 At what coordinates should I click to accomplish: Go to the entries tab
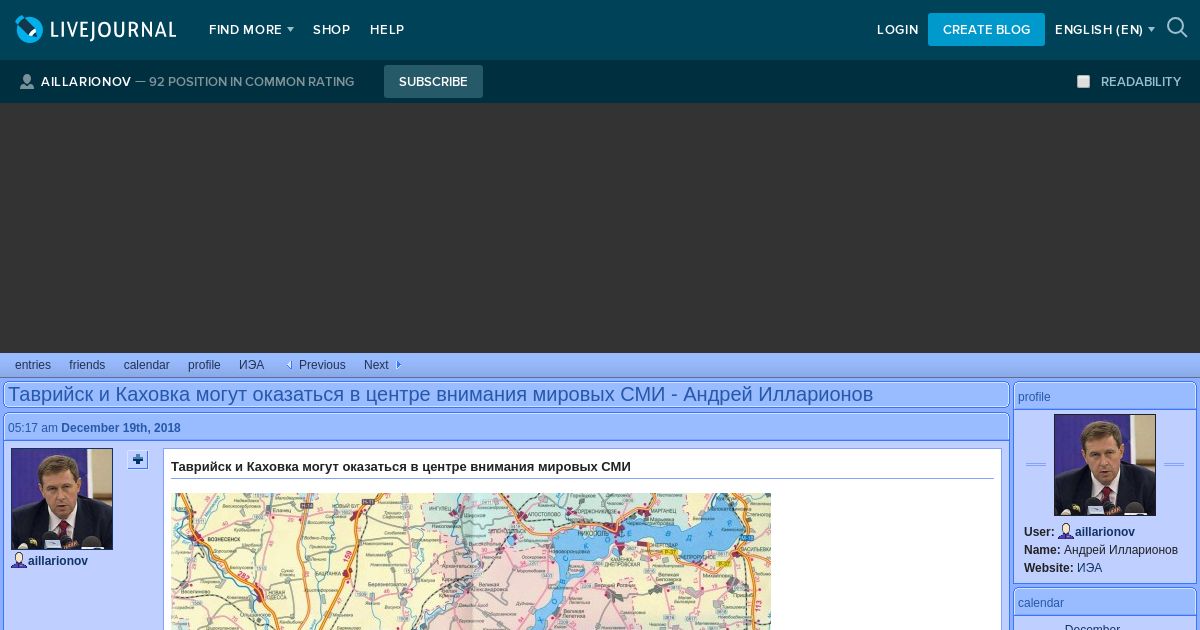33,365
